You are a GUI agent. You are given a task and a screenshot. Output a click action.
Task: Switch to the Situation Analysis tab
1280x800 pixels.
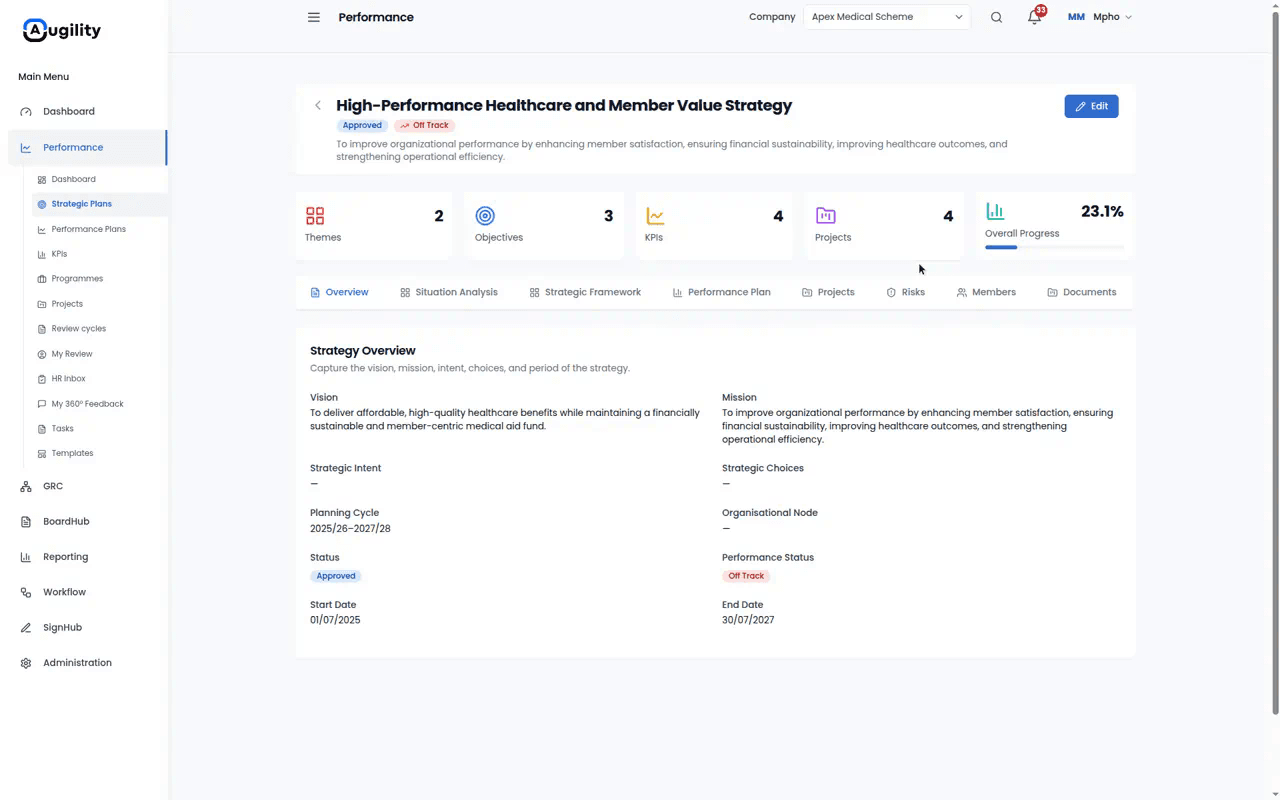[448, 292]
